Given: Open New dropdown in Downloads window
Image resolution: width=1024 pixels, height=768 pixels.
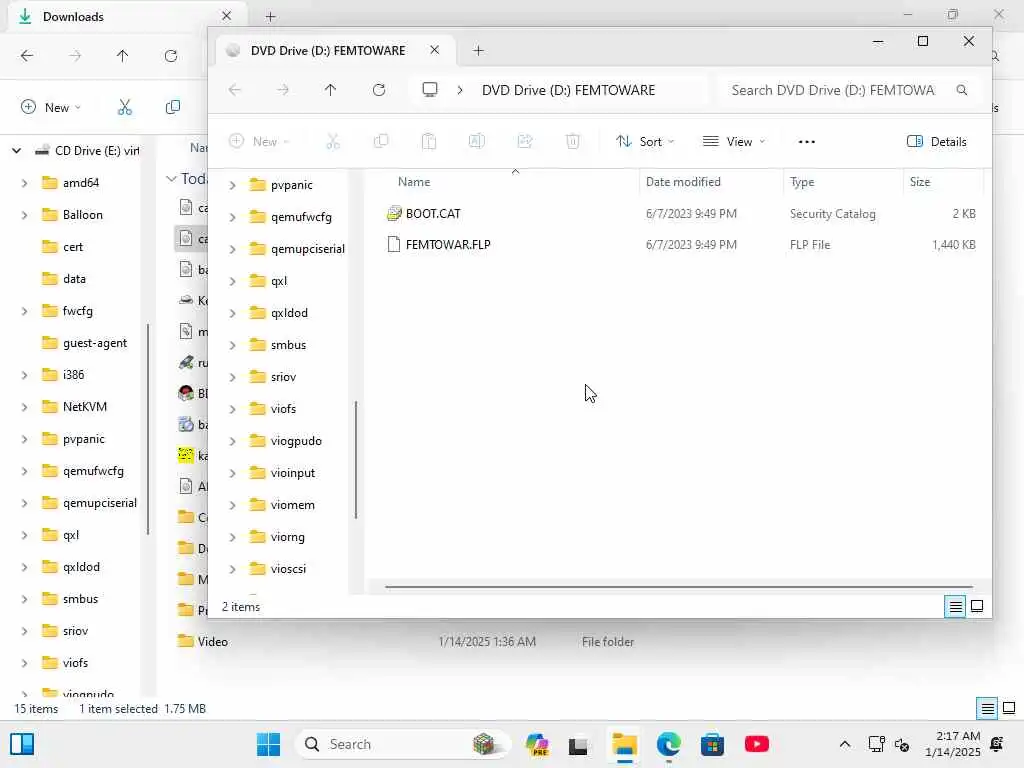Looking at the screenshot, I should [51, 107].
